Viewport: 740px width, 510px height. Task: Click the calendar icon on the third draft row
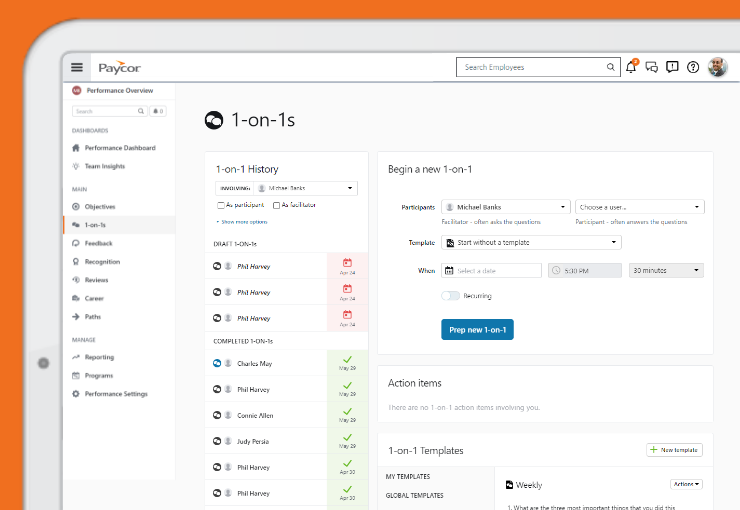click(x=347, y=315)
